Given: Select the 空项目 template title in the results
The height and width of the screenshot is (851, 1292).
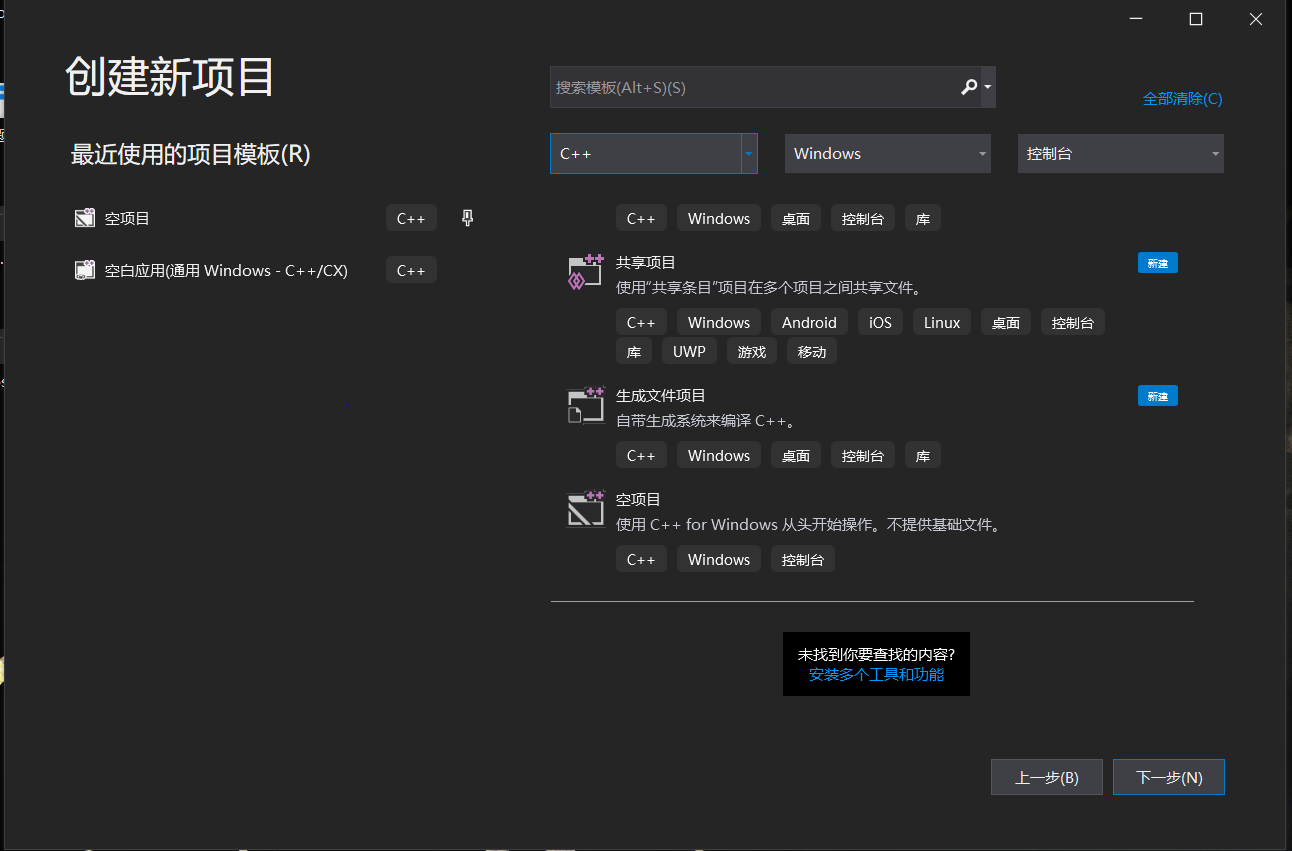Looking at the screenshot, I should click(638, 499).
